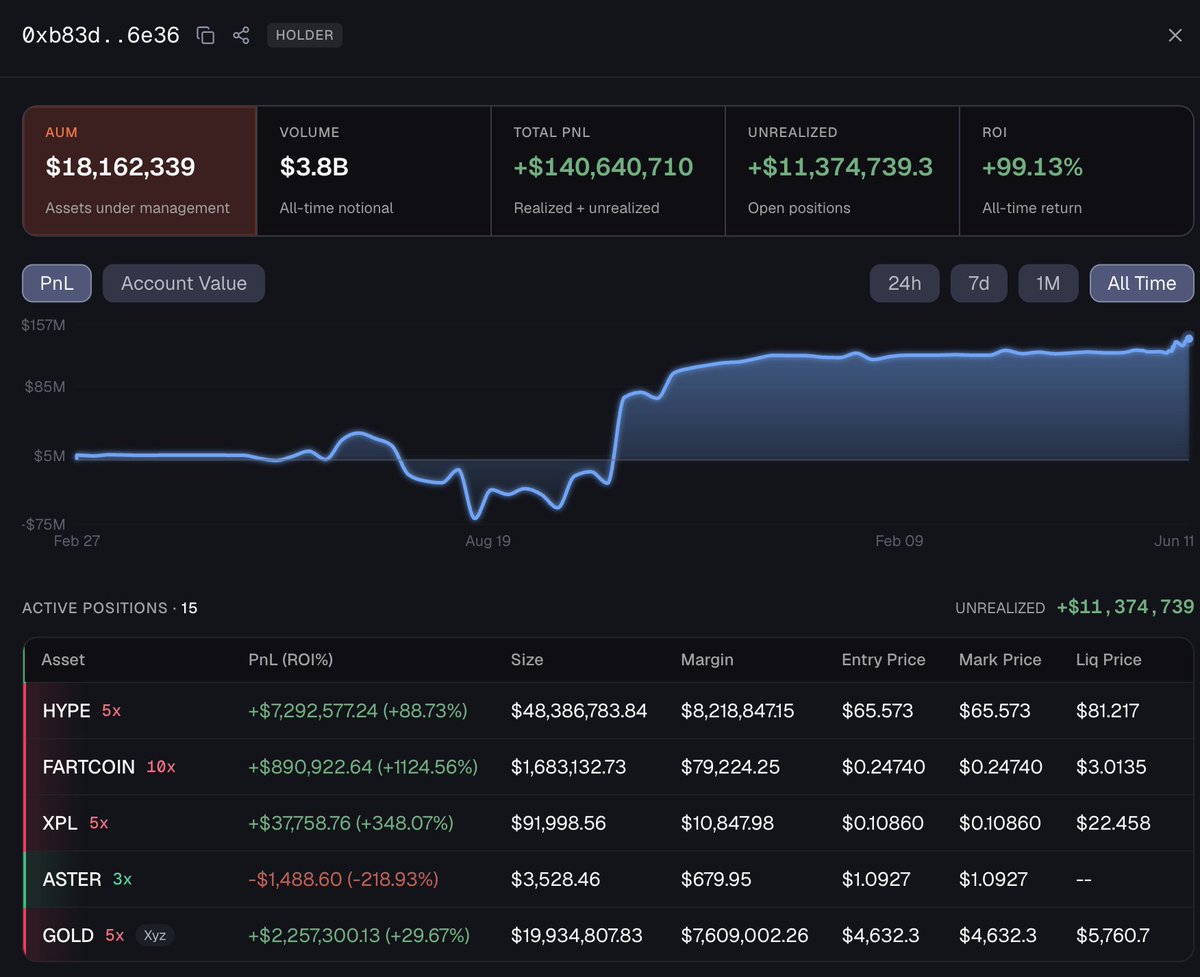Click FARTCOIN size $1,683,132.73
Image resolution: width=1200 pixels, height=977 pixels.
569,767
